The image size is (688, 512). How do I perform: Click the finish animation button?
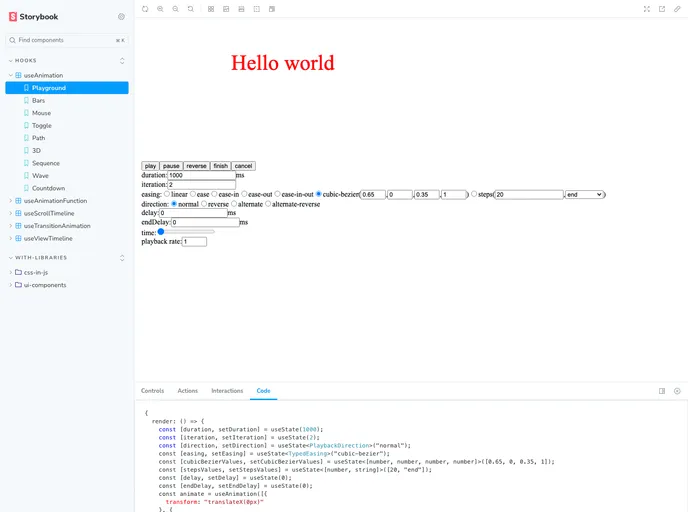pos(221,166)
